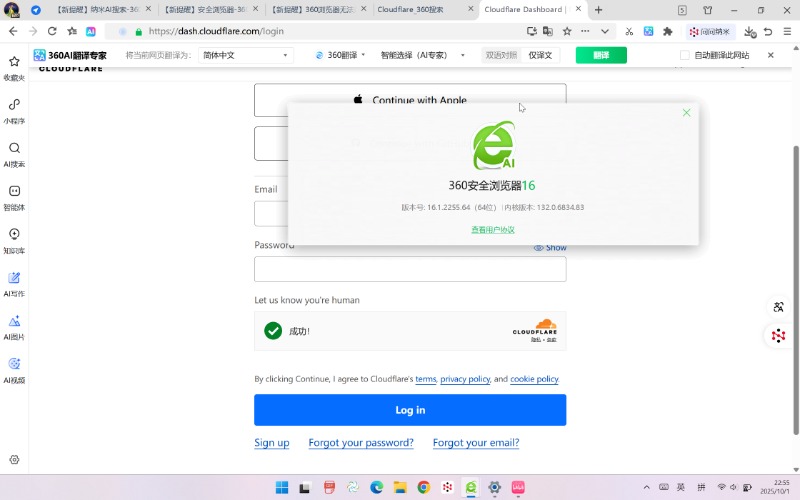
Task: Click the address bar URL field
Action: (x=316, y=31)
